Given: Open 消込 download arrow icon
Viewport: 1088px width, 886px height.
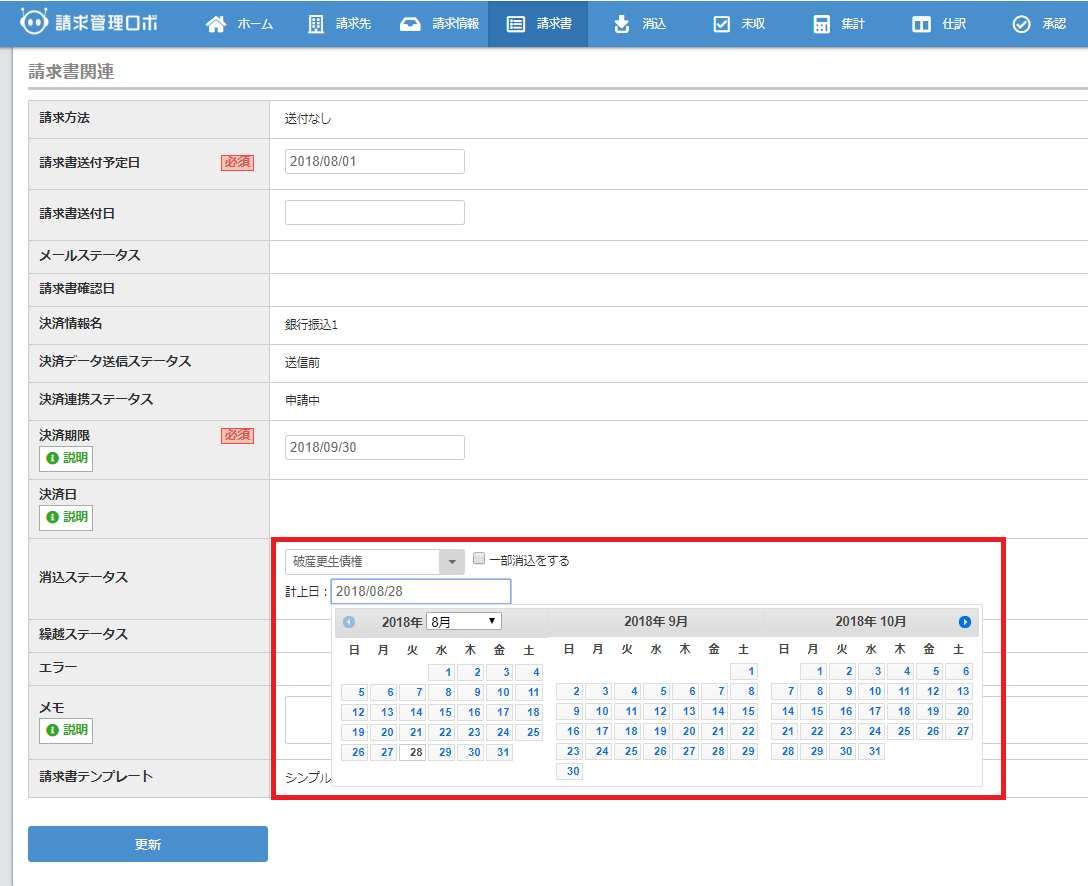Looking at the screenshot, I should click(622, 24).
